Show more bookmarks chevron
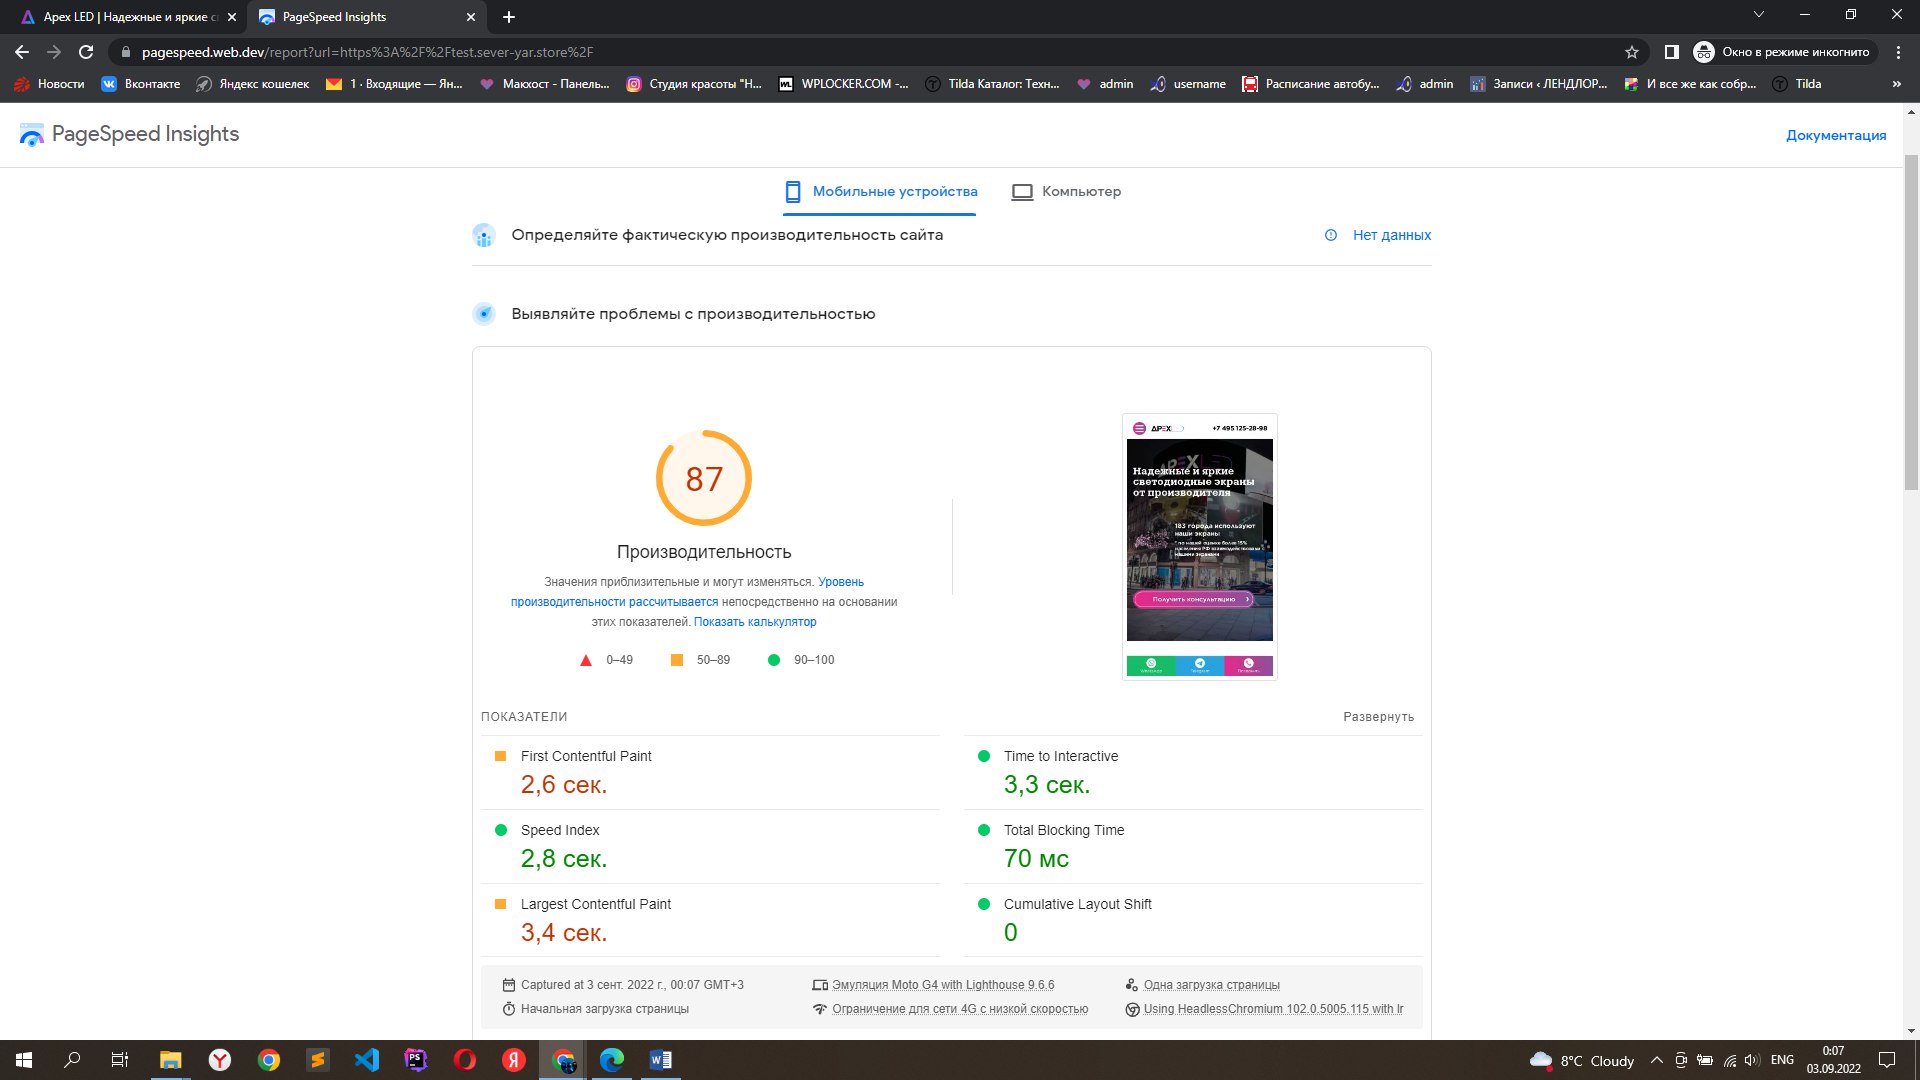Screen dimensions: 1920x1080 [1896, 84]
